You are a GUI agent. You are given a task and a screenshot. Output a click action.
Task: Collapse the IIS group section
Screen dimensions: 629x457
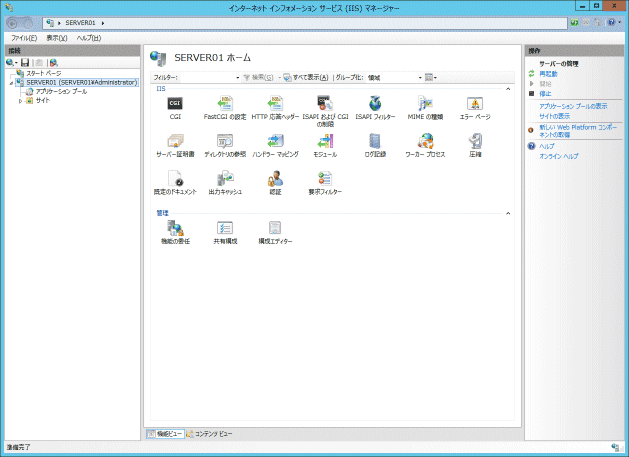[x=508, y=89]
